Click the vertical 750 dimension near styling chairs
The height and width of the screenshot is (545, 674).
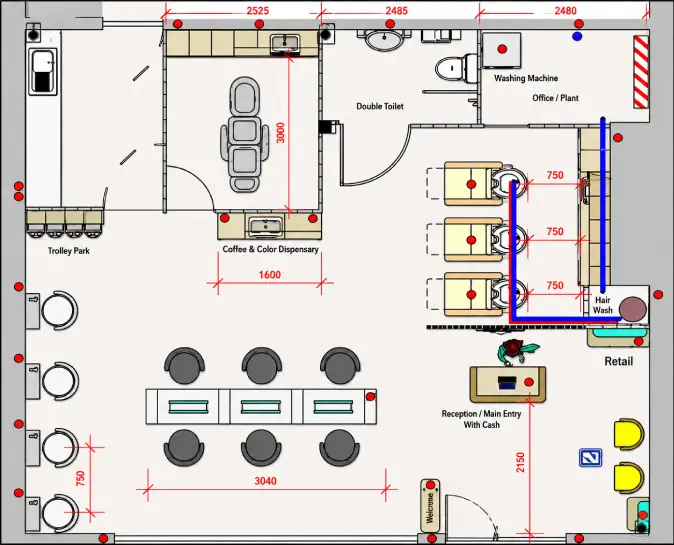point(80,479)
